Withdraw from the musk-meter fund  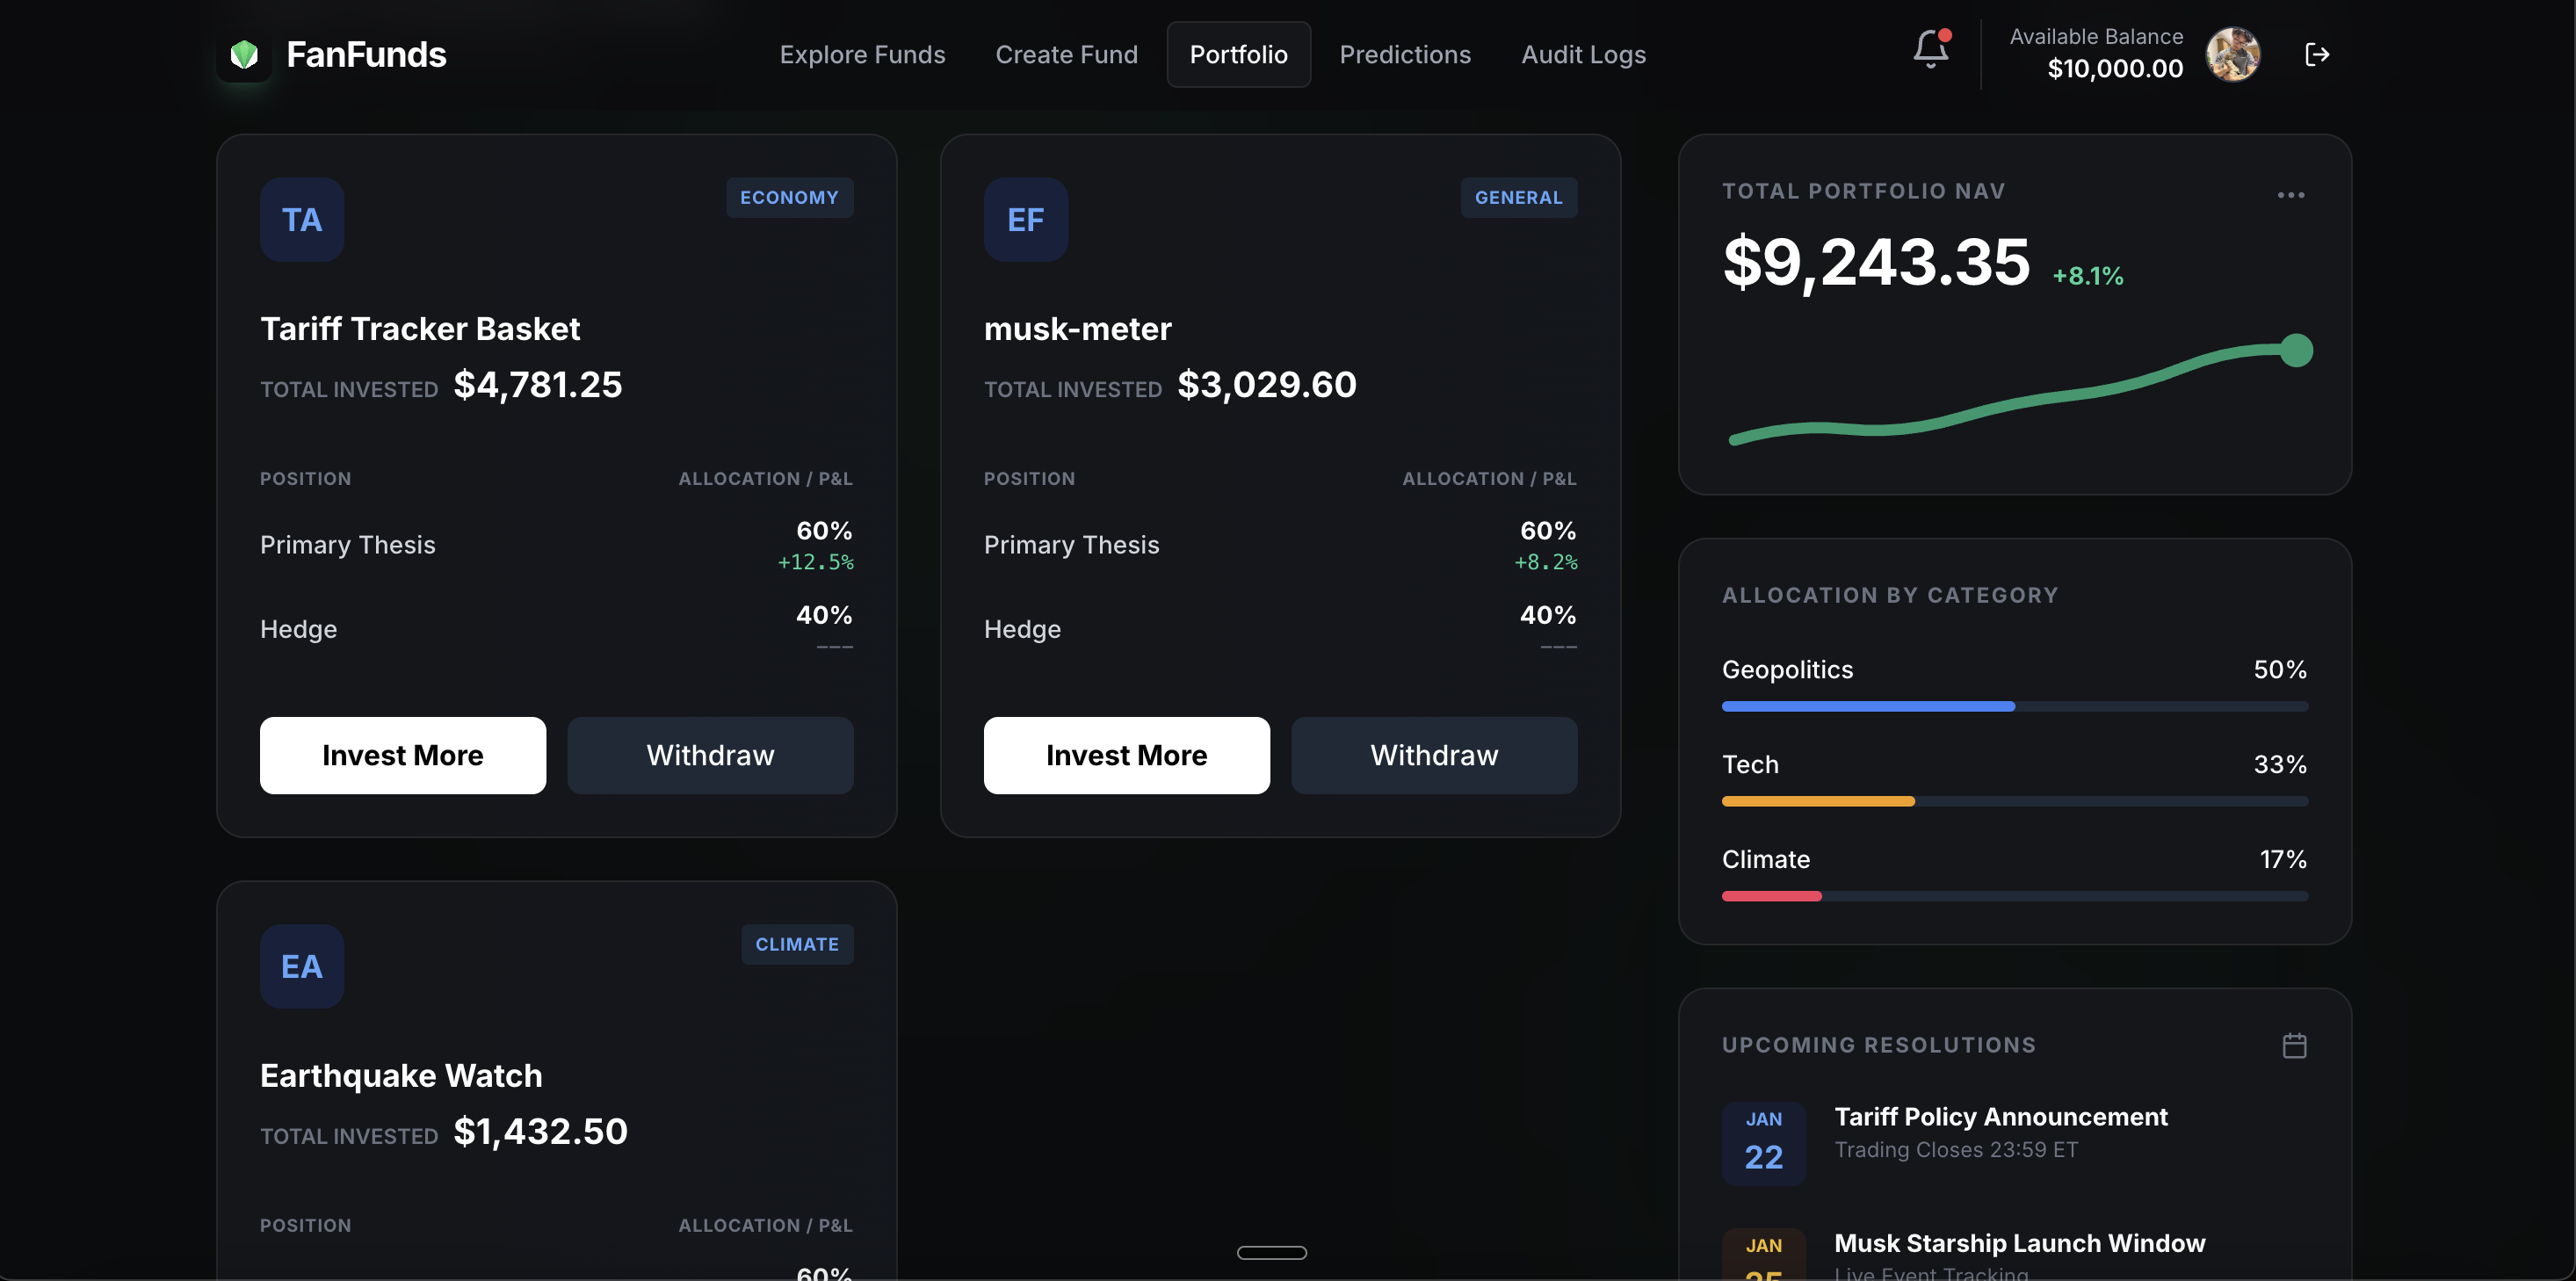click(1433, 755)
